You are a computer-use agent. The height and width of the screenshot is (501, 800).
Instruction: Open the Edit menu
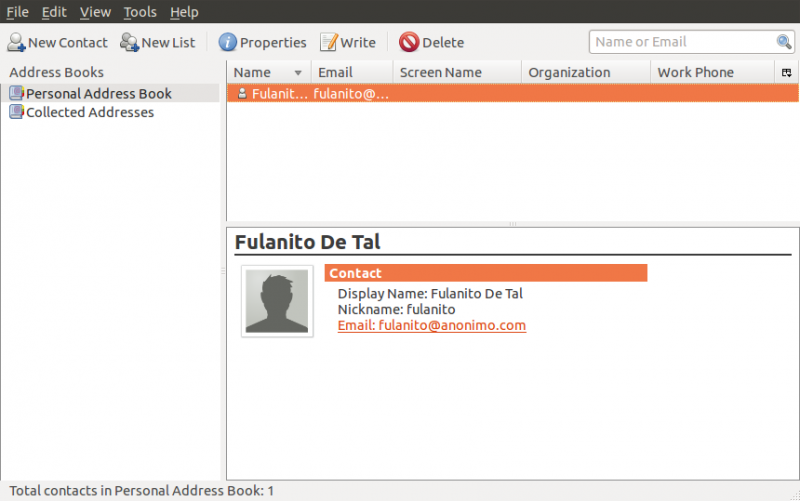[54, 12]
